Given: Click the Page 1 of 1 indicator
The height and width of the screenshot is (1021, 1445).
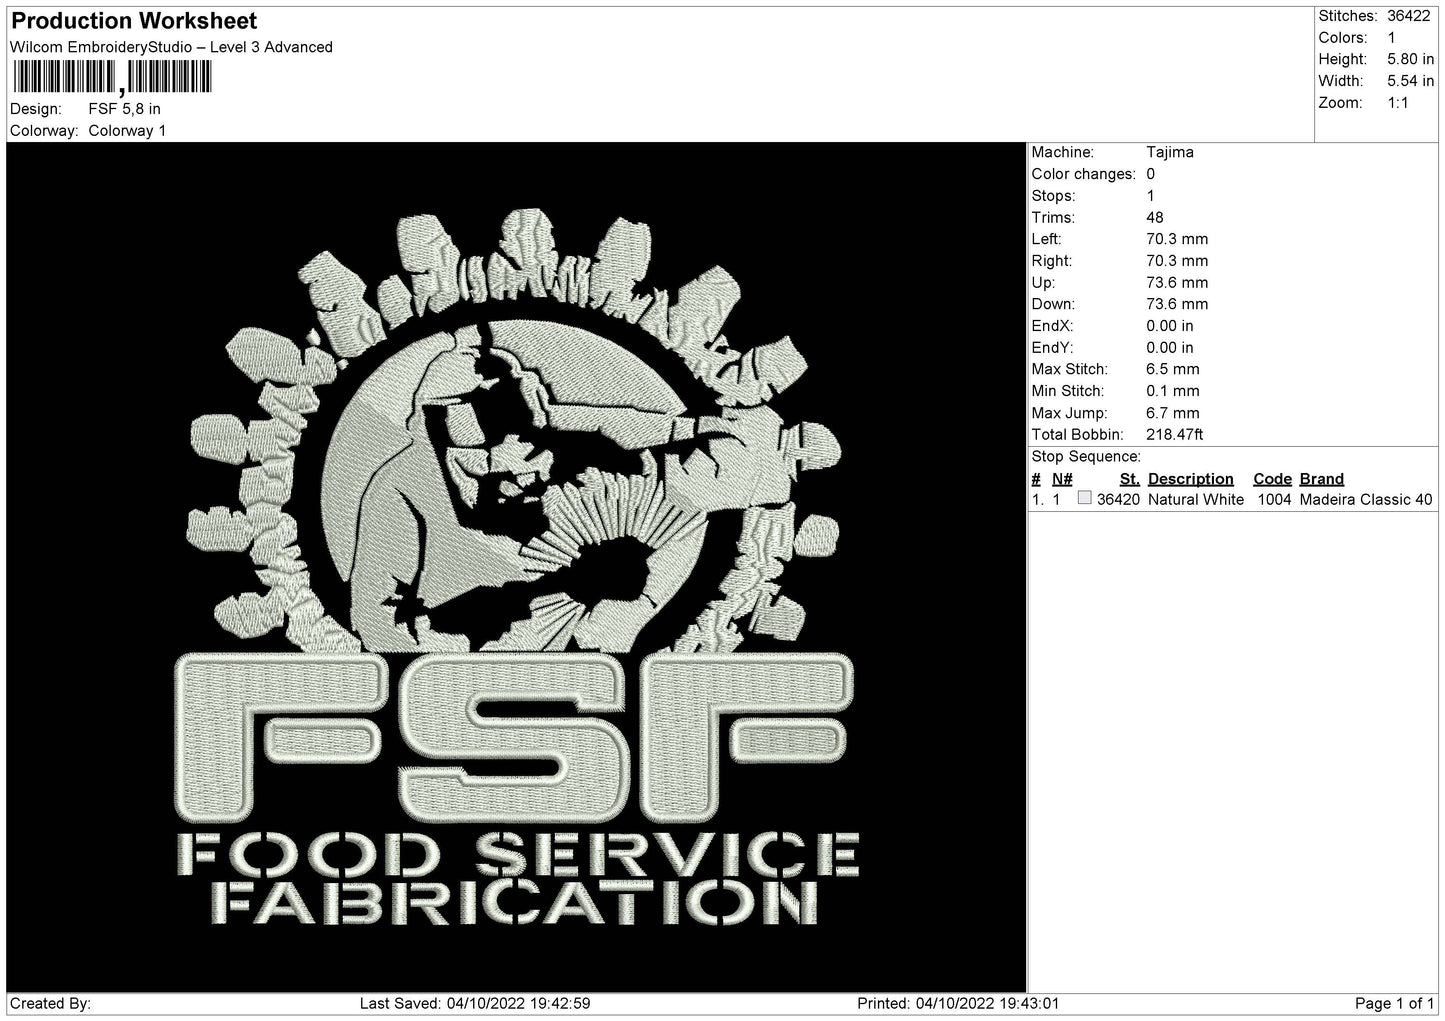Looking at the screenshot, I should [x=1394, y=1004].
